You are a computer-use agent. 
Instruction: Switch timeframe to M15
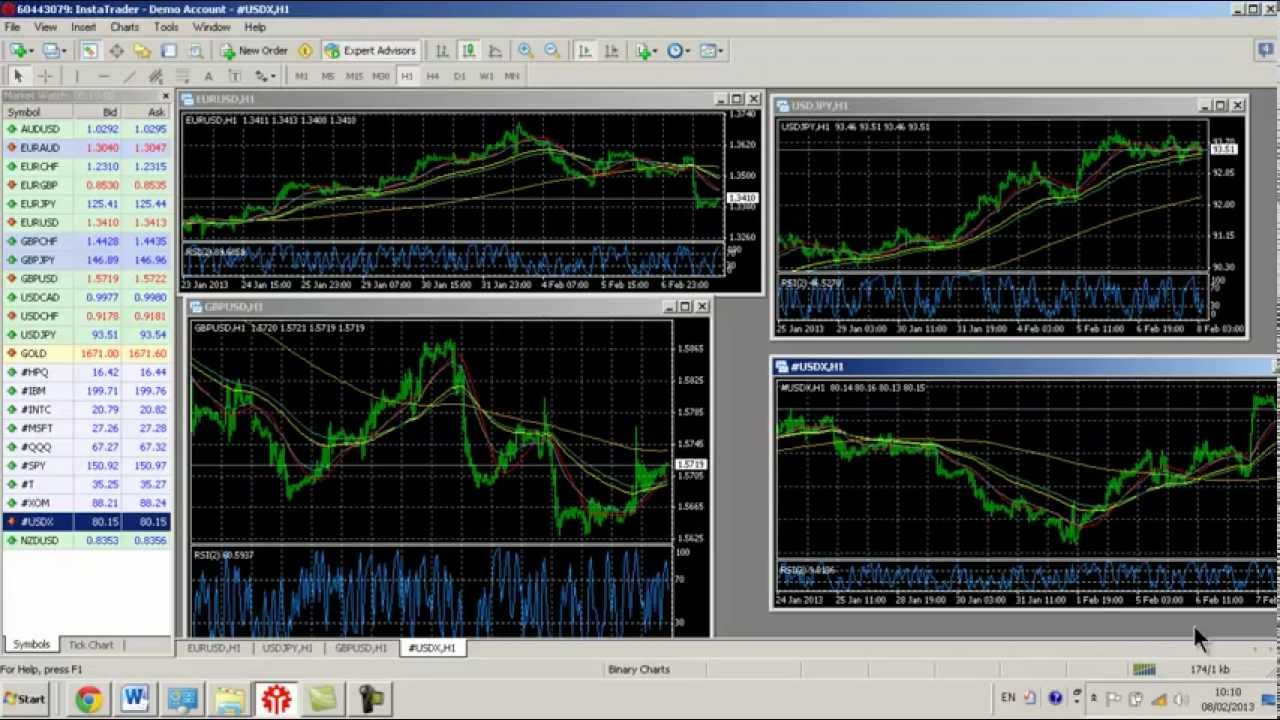coord(354,76)
